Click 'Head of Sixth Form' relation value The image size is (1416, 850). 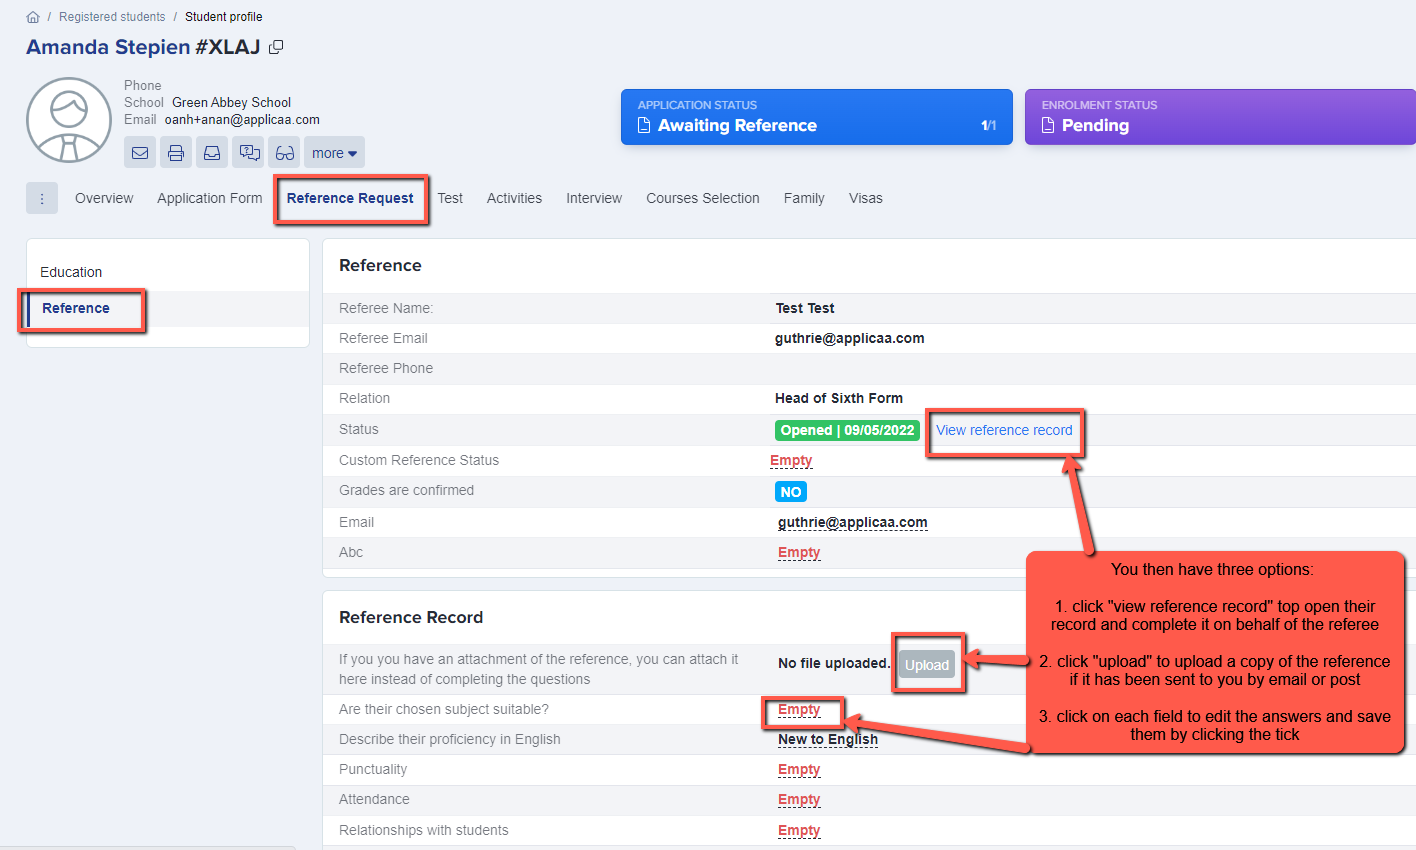tap(839, 398)
